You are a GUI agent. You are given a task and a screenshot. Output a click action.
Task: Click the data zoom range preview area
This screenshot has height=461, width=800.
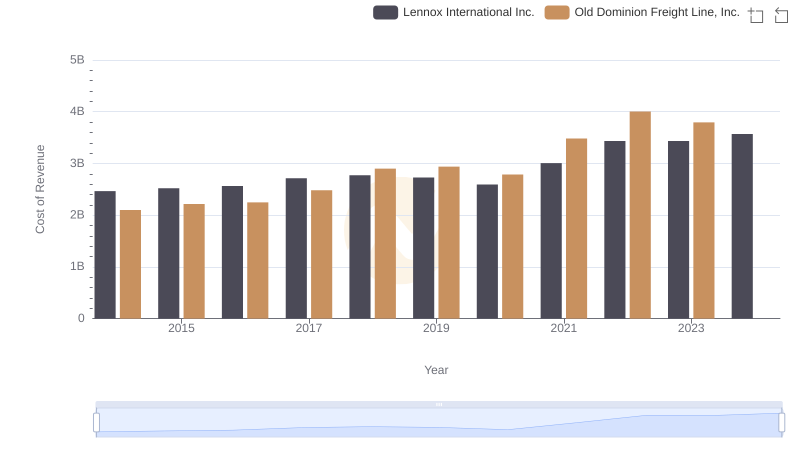click(x=439, y=423)
